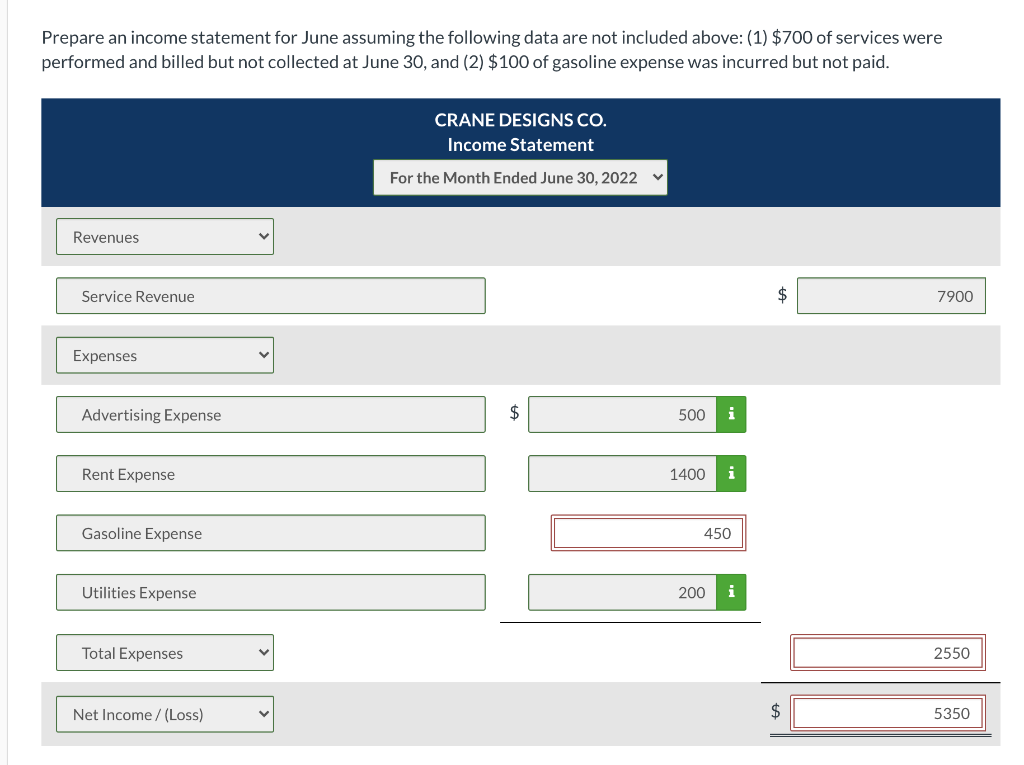Click the Advertising Expense account field
Viewport: 1024px width, 765px height.
(270, 414)
